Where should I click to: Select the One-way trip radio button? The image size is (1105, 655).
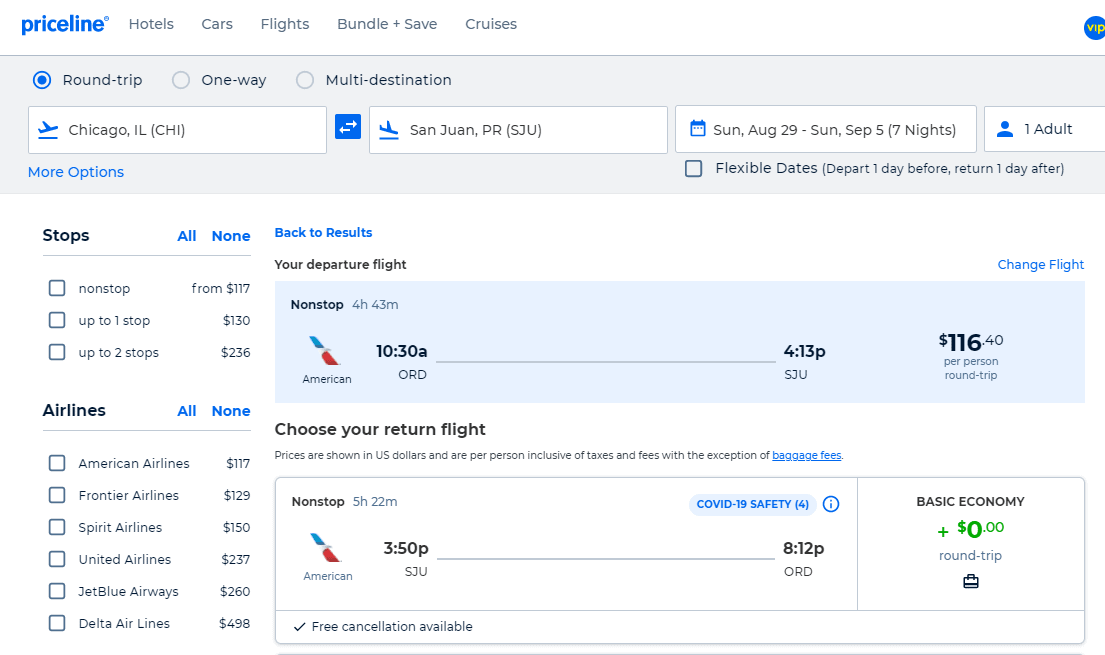[181, 79]
